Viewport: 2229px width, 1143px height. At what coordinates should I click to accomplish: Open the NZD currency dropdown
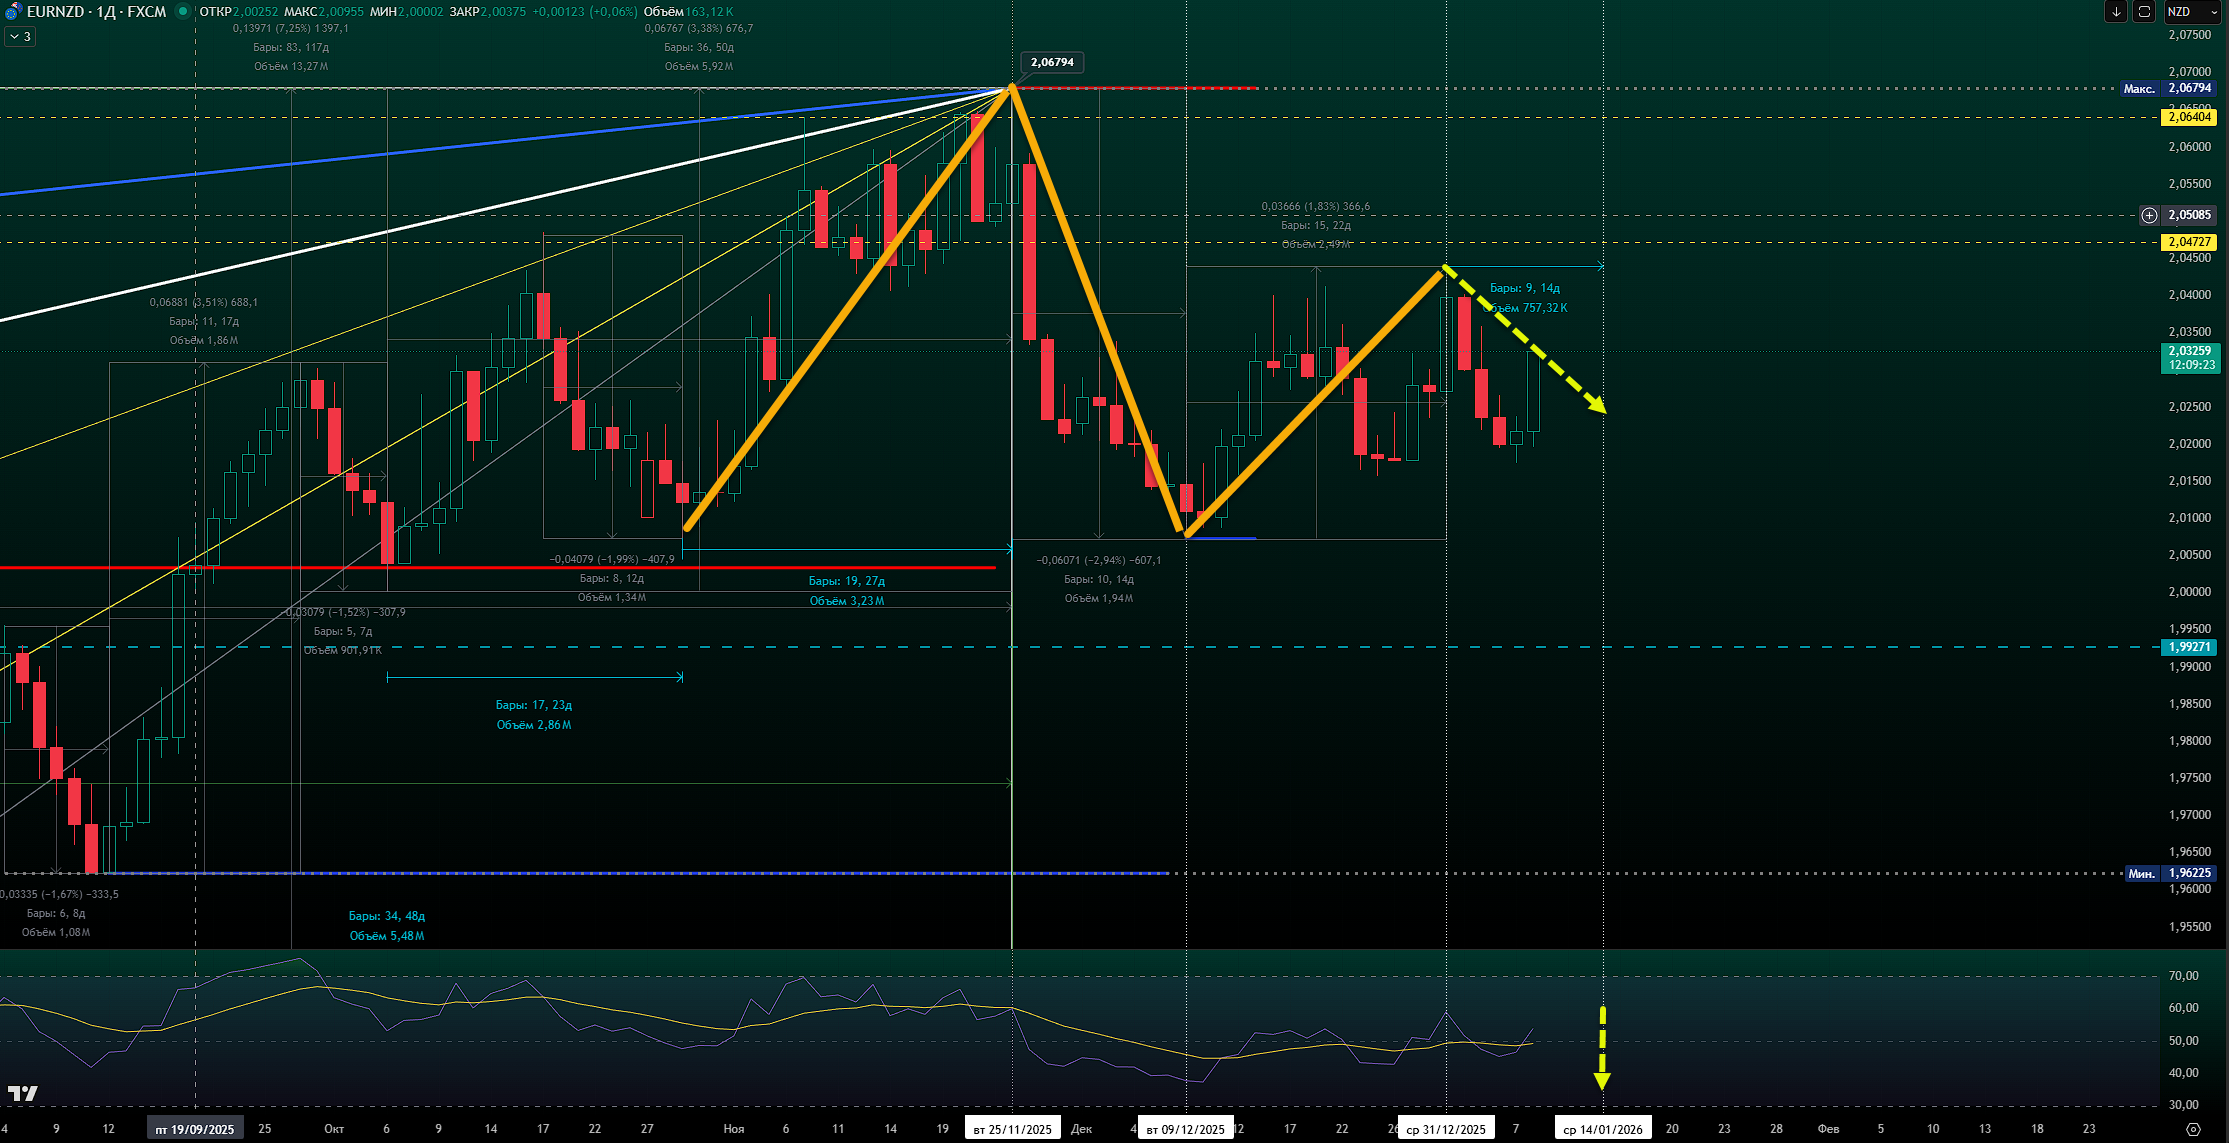(2192, 12)
